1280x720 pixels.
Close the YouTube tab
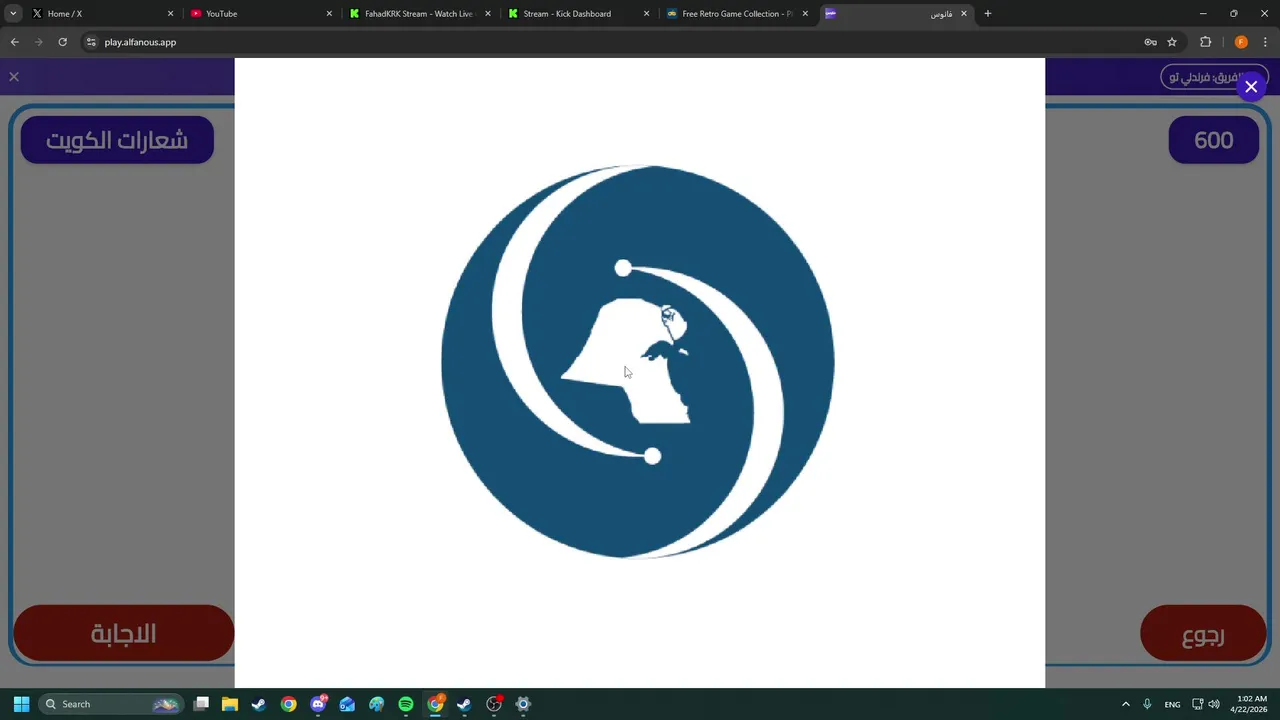[x=329, y=14]
